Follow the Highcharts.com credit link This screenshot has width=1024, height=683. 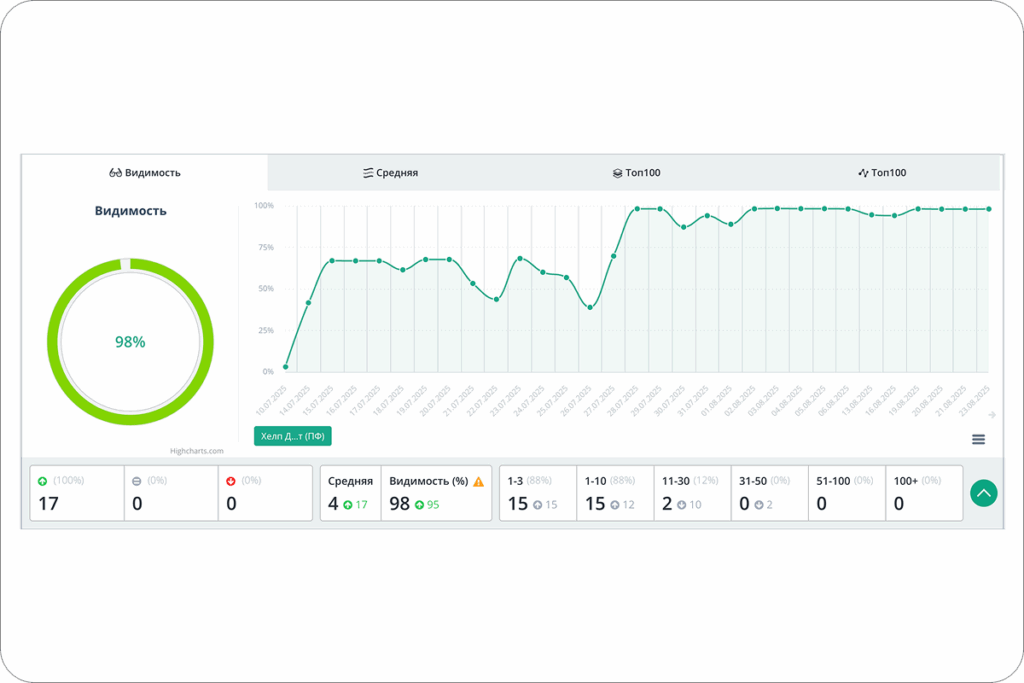[197, 451]
